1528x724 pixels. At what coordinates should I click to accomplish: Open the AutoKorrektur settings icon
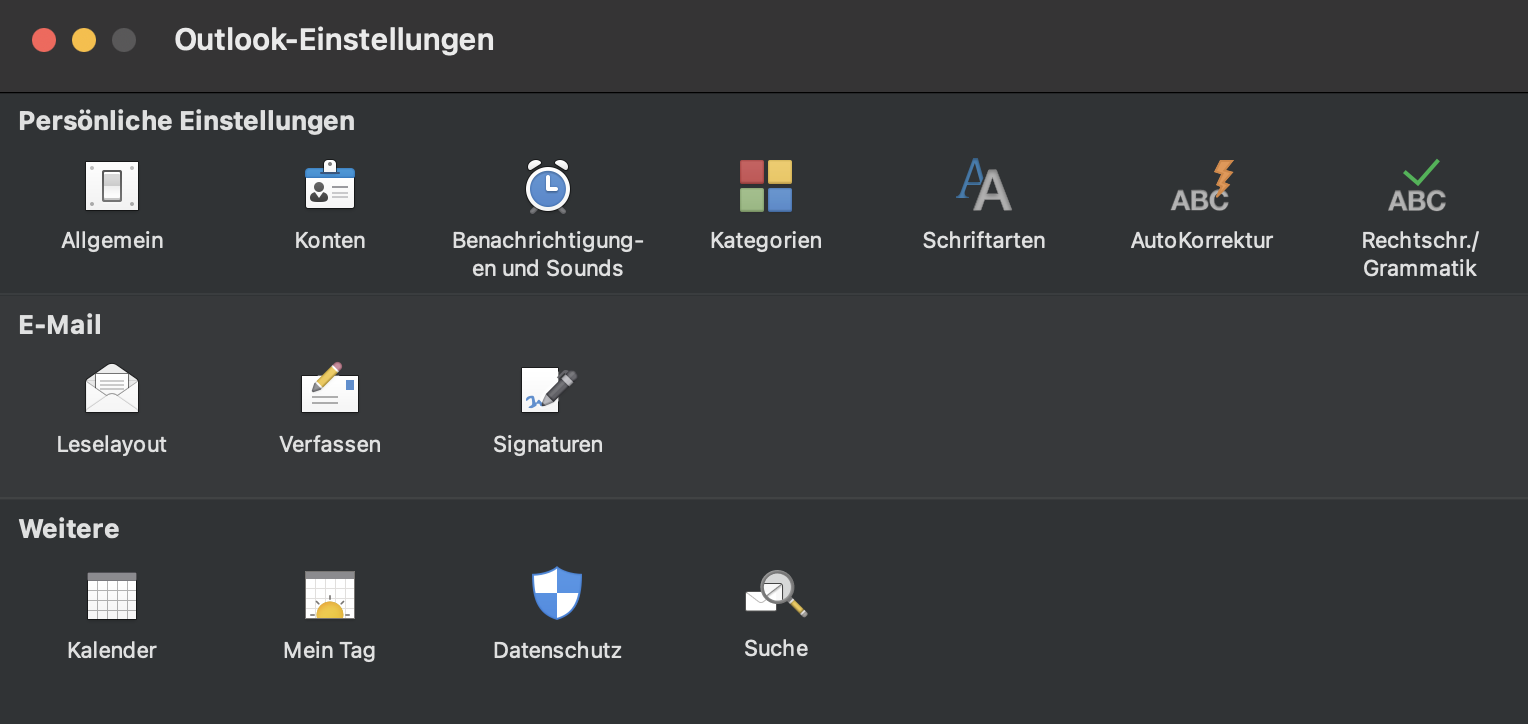[1201, 186]
